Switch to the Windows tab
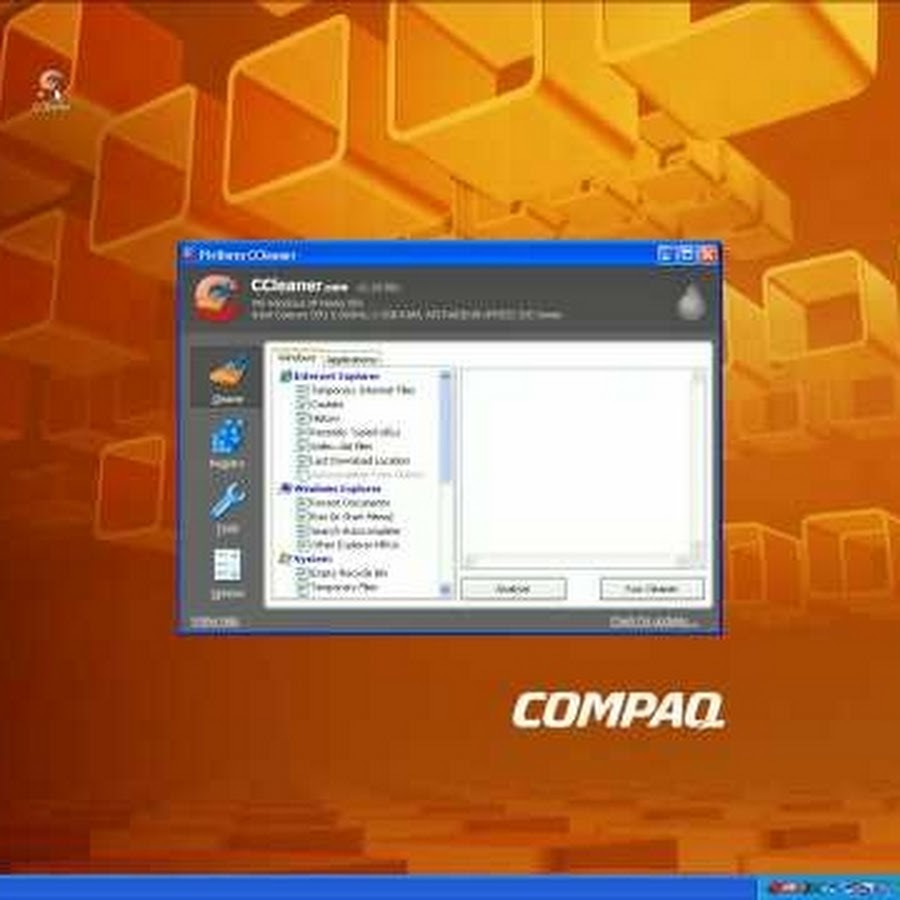 pos(296,358)
